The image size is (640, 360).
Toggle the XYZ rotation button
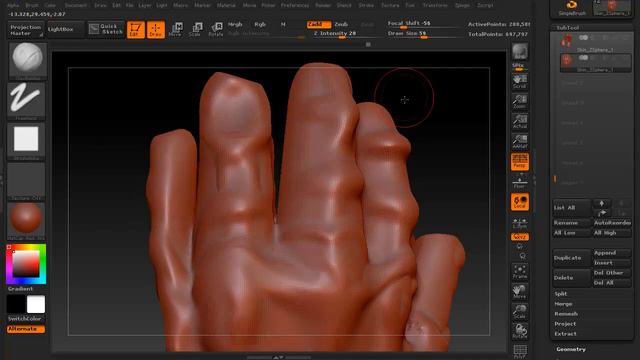point(520,237)
